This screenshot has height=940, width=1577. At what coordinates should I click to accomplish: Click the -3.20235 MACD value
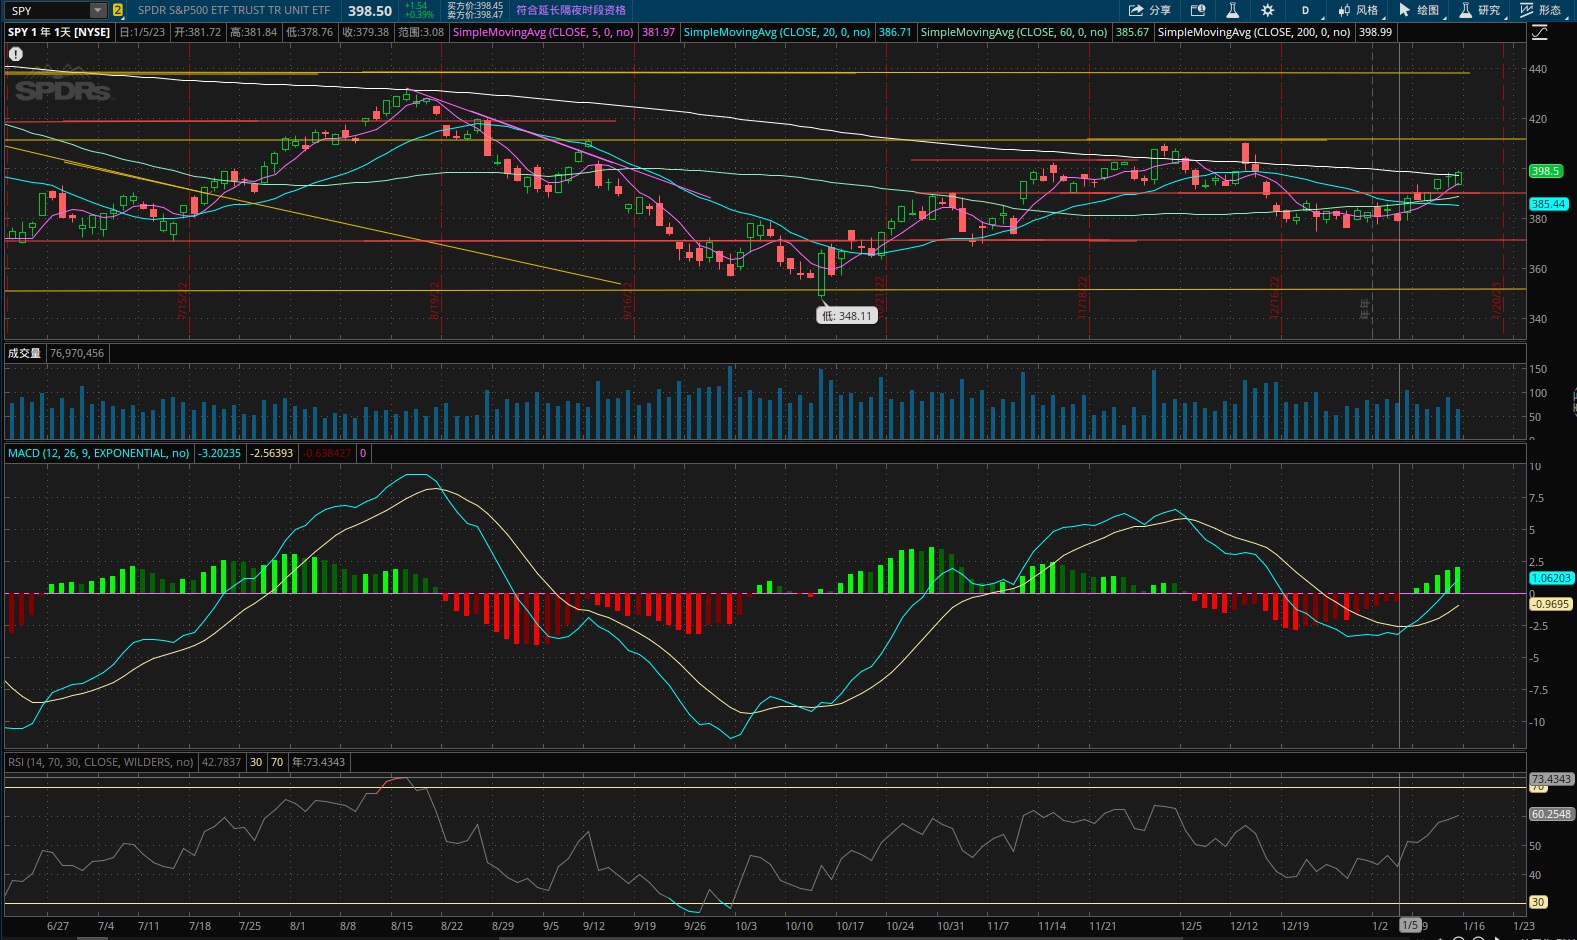click(219, 453)
